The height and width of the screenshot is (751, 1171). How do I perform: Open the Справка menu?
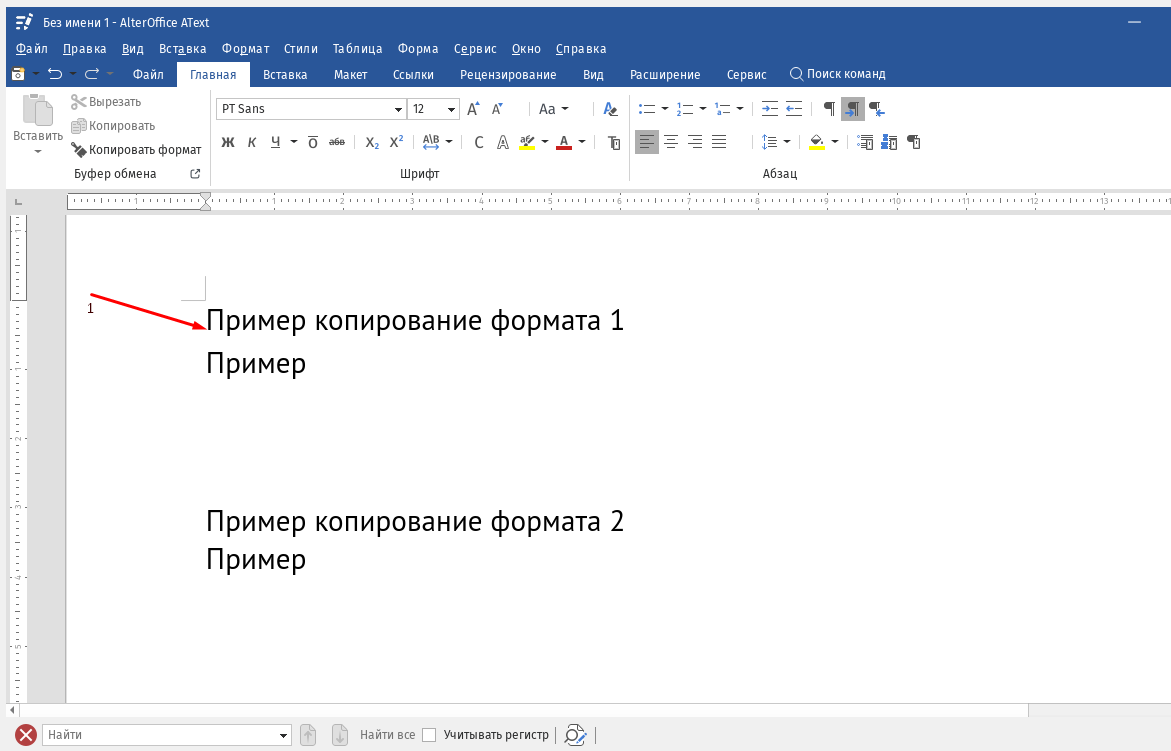[581, 49]
